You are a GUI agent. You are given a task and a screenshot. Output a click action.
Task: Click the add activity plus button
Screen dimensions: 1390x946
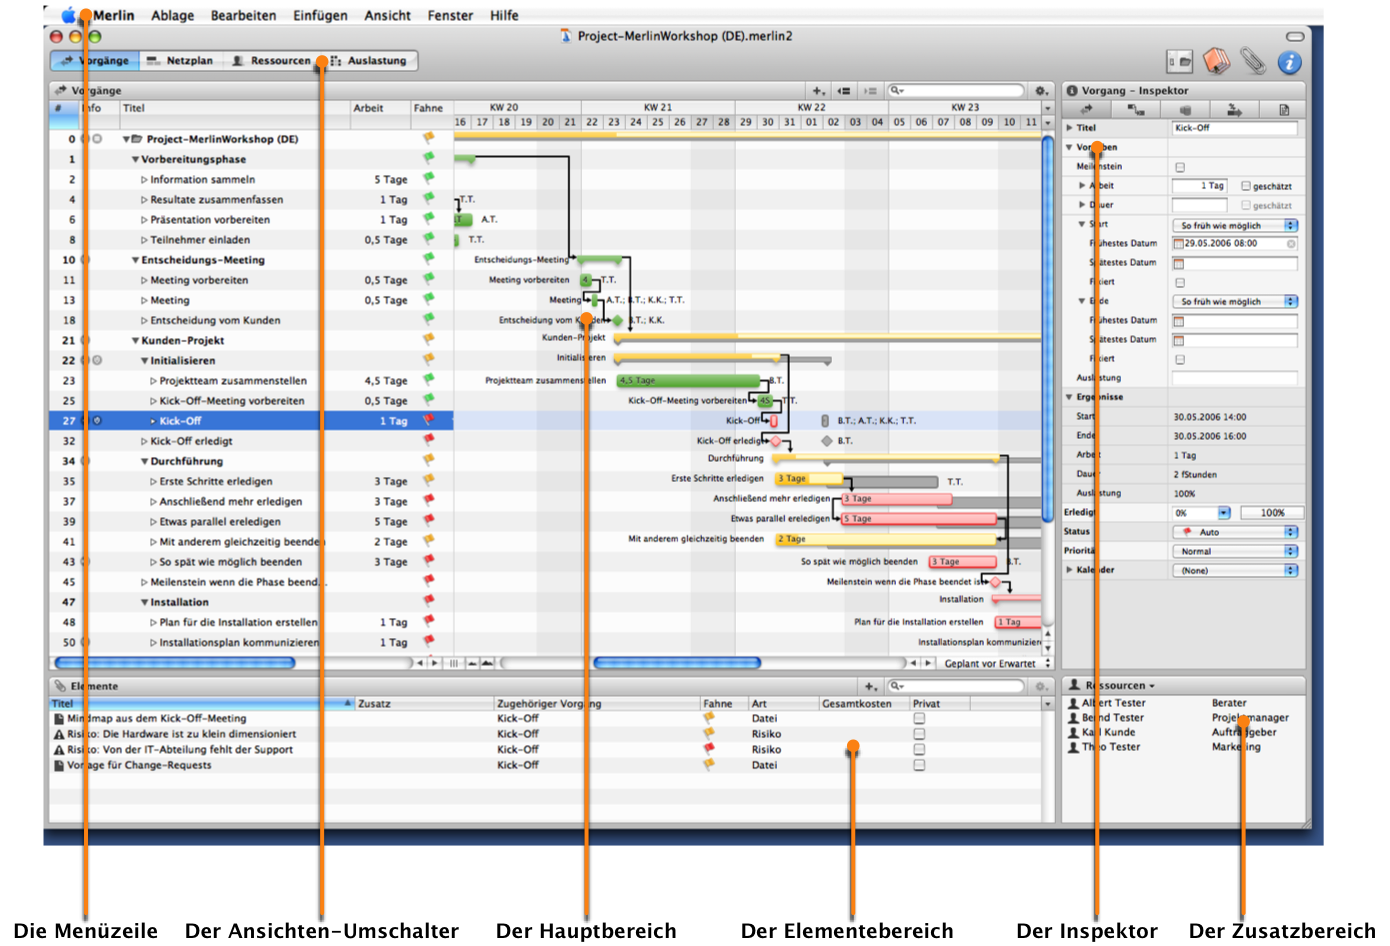(x=818, y=91)
